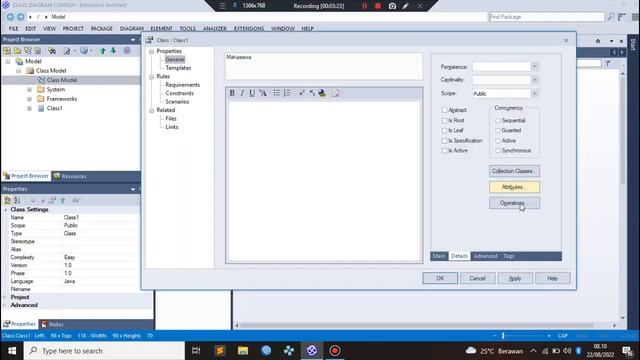Toggle italic in the notes editor
640x360 pixels.
pyautogui.click(x=242, y=93)
